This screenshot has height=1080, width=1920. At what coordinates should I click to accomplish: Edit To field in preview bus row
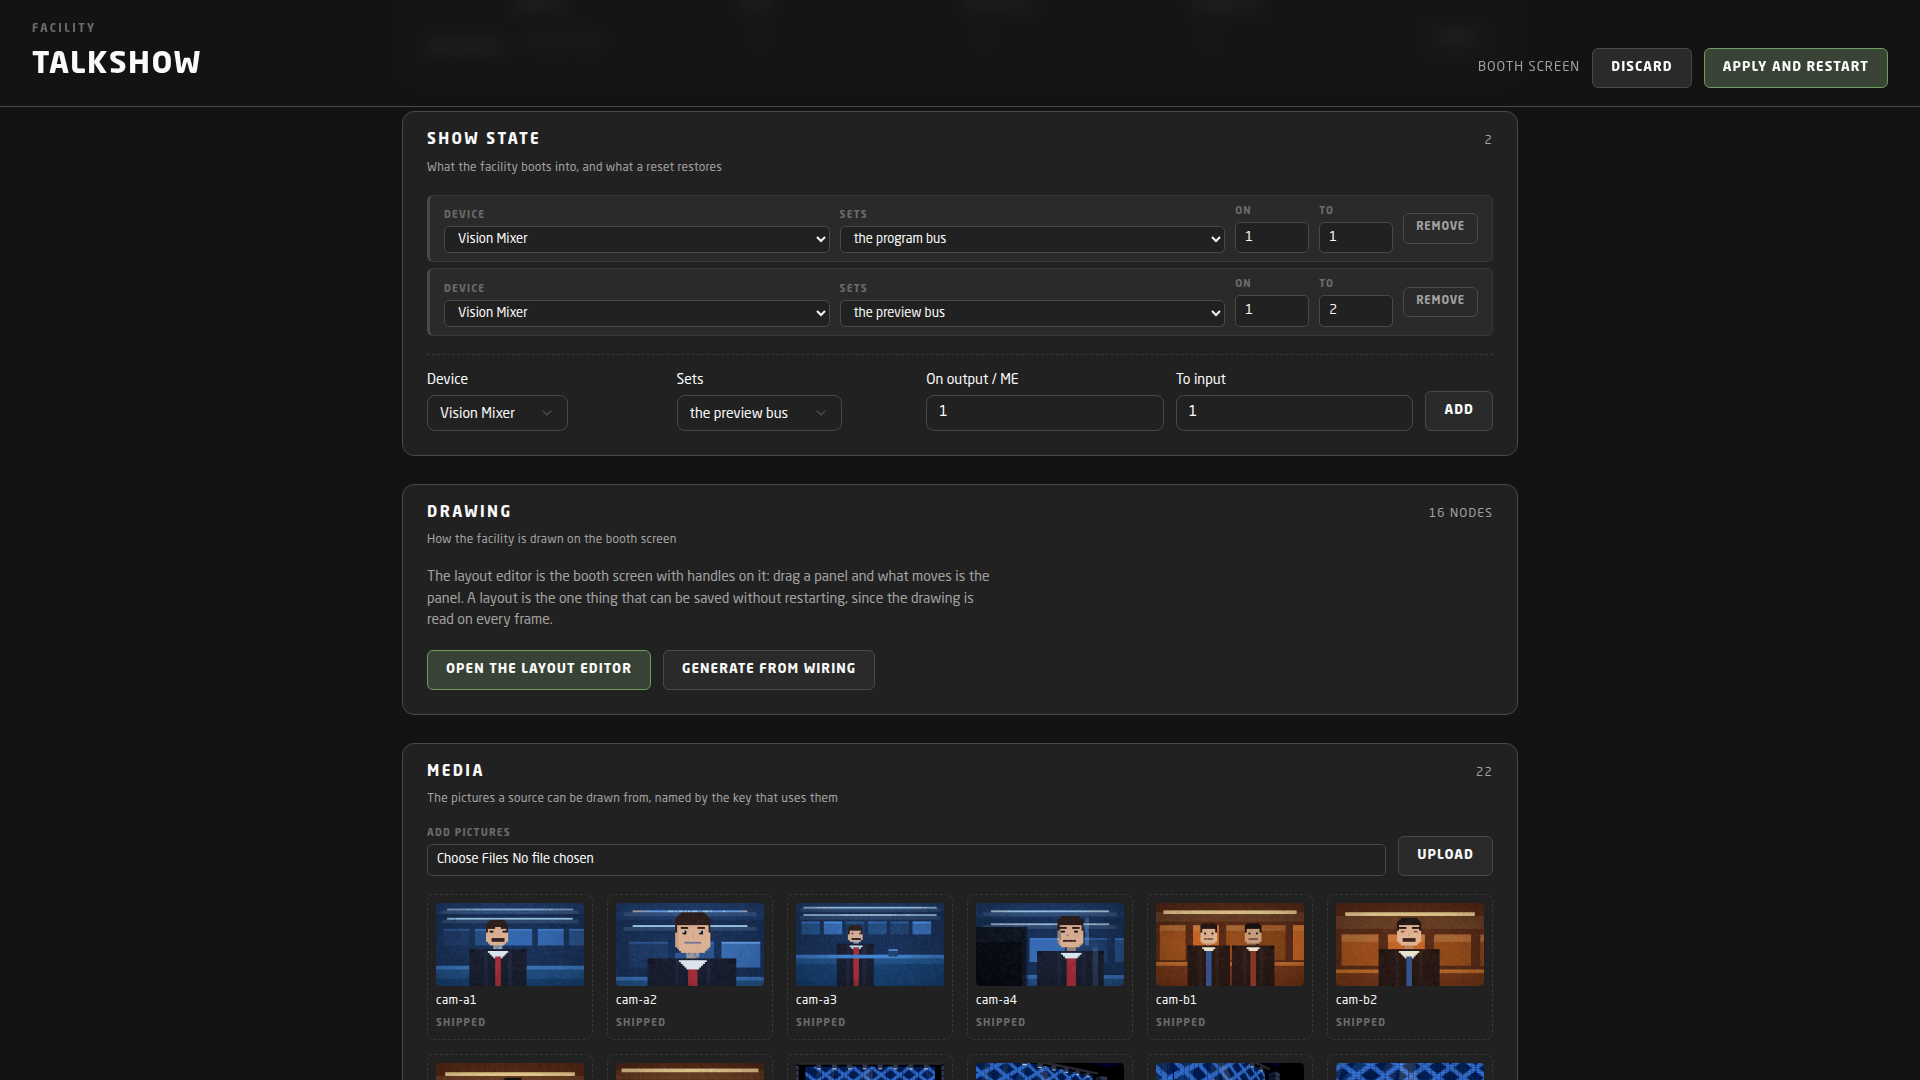pyautogui.click(x=1355, y=310)
